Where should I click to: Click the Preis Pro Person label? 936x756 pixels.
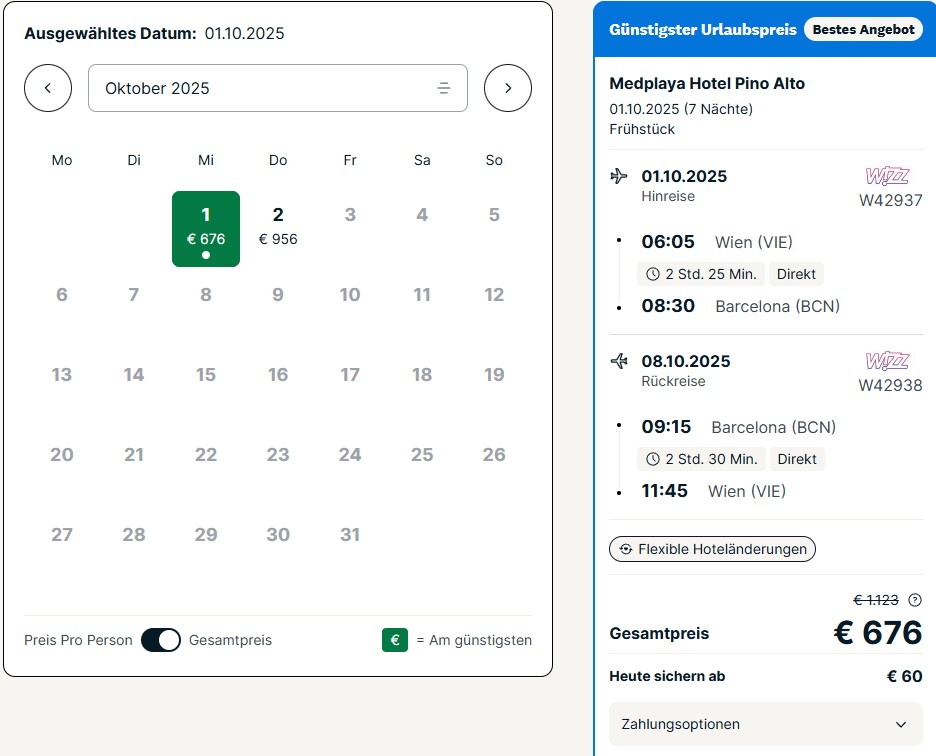[x=78, y=640]
